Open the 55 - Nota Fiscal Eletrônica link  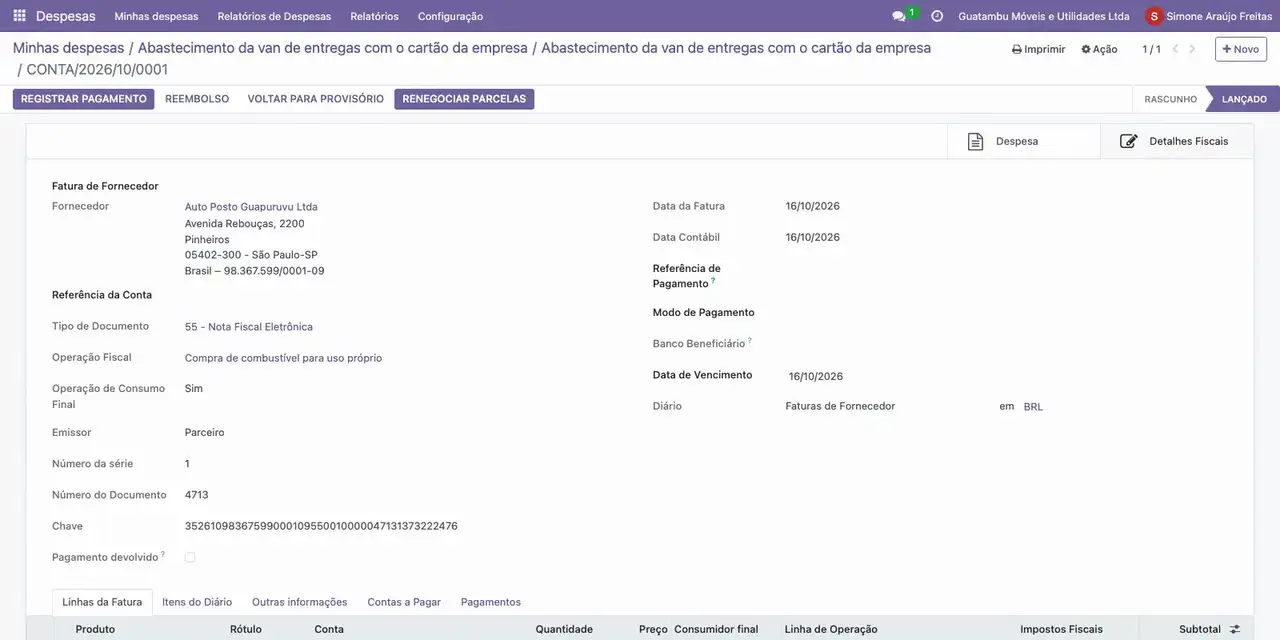(x=249, y=327)
